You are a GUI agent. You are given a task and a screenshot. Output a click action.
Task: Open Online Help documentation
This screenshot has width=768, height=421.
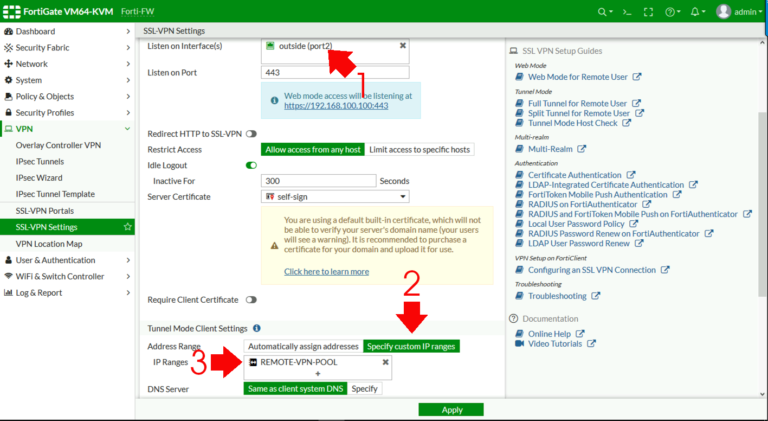(550, 334)
